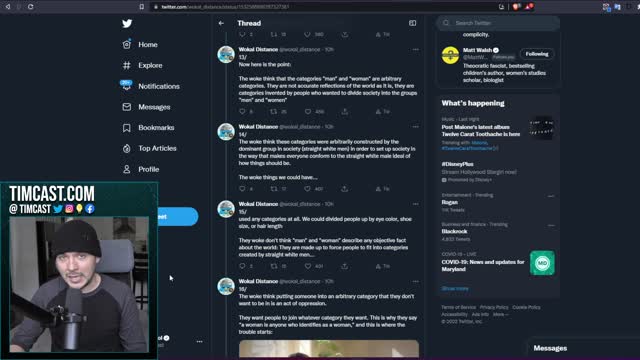Viewport: 640px width, 360px height.
Task: Toggle Following button for Matt Walsh
Action: click(x=537, y=54)
